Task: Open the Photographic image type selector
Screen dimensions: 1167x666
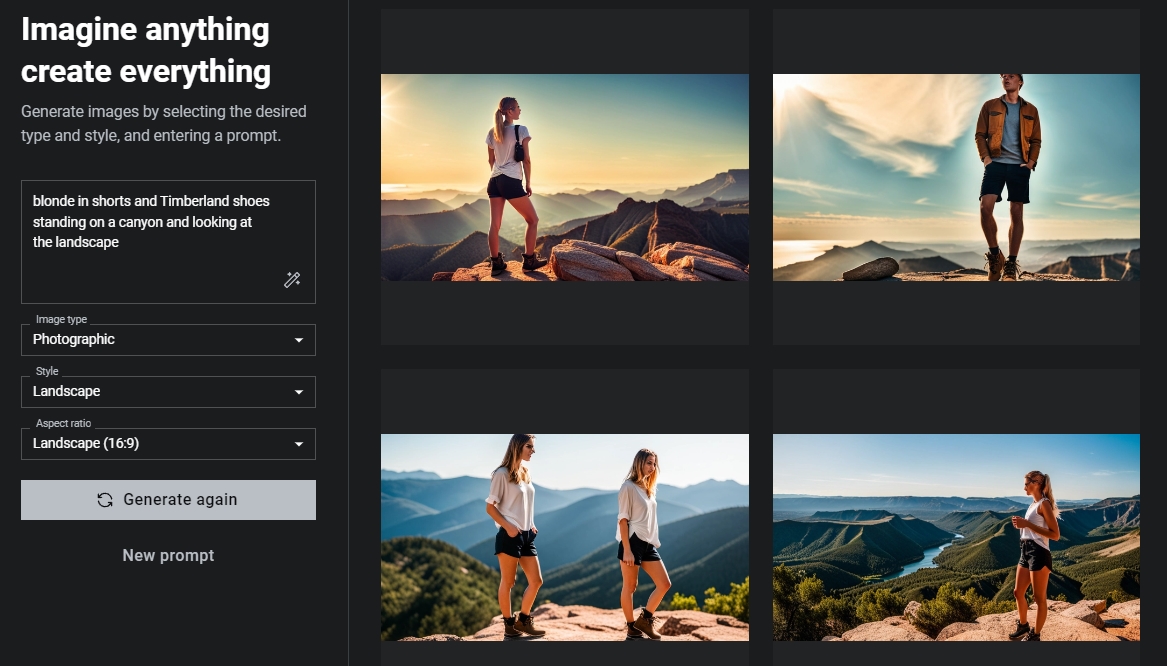Action: [x=160, y=340]
